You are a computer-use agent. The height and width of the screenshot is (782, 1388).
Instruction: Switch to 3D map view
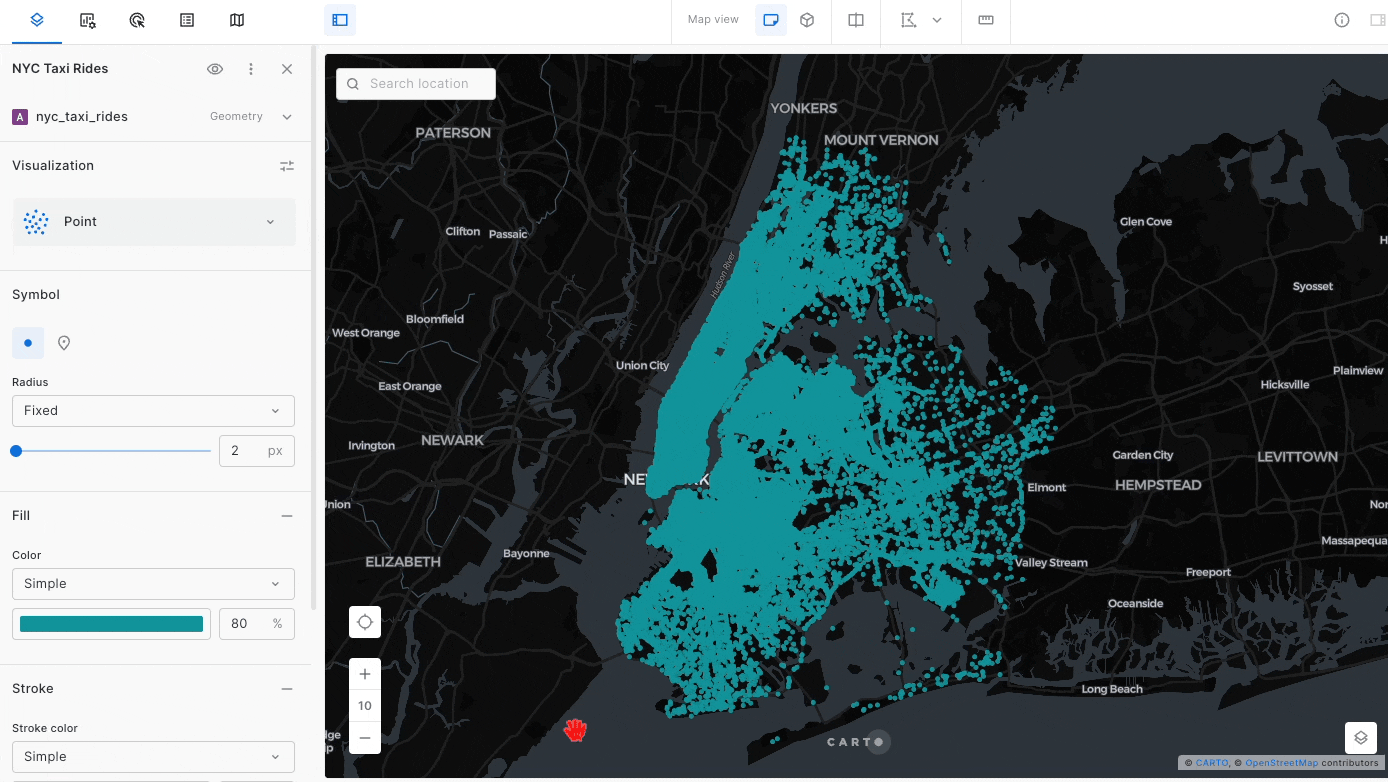(807, 20)
